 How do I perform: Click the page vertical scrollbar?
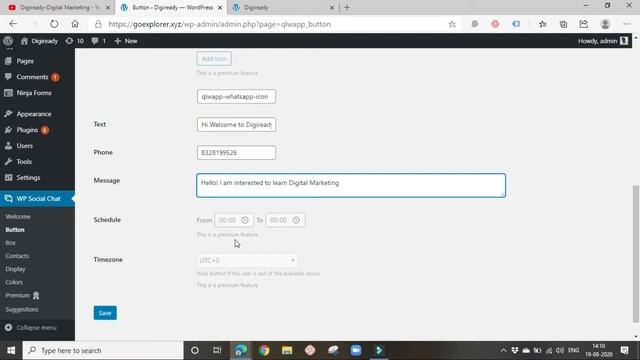click(x=636, y=253)
